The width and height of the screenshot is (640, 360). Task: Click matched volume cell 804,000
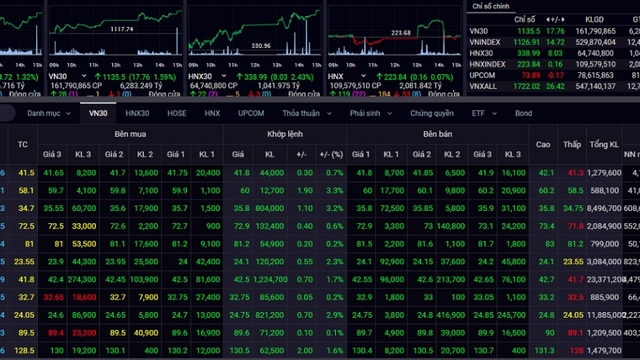tap(269, 208)
